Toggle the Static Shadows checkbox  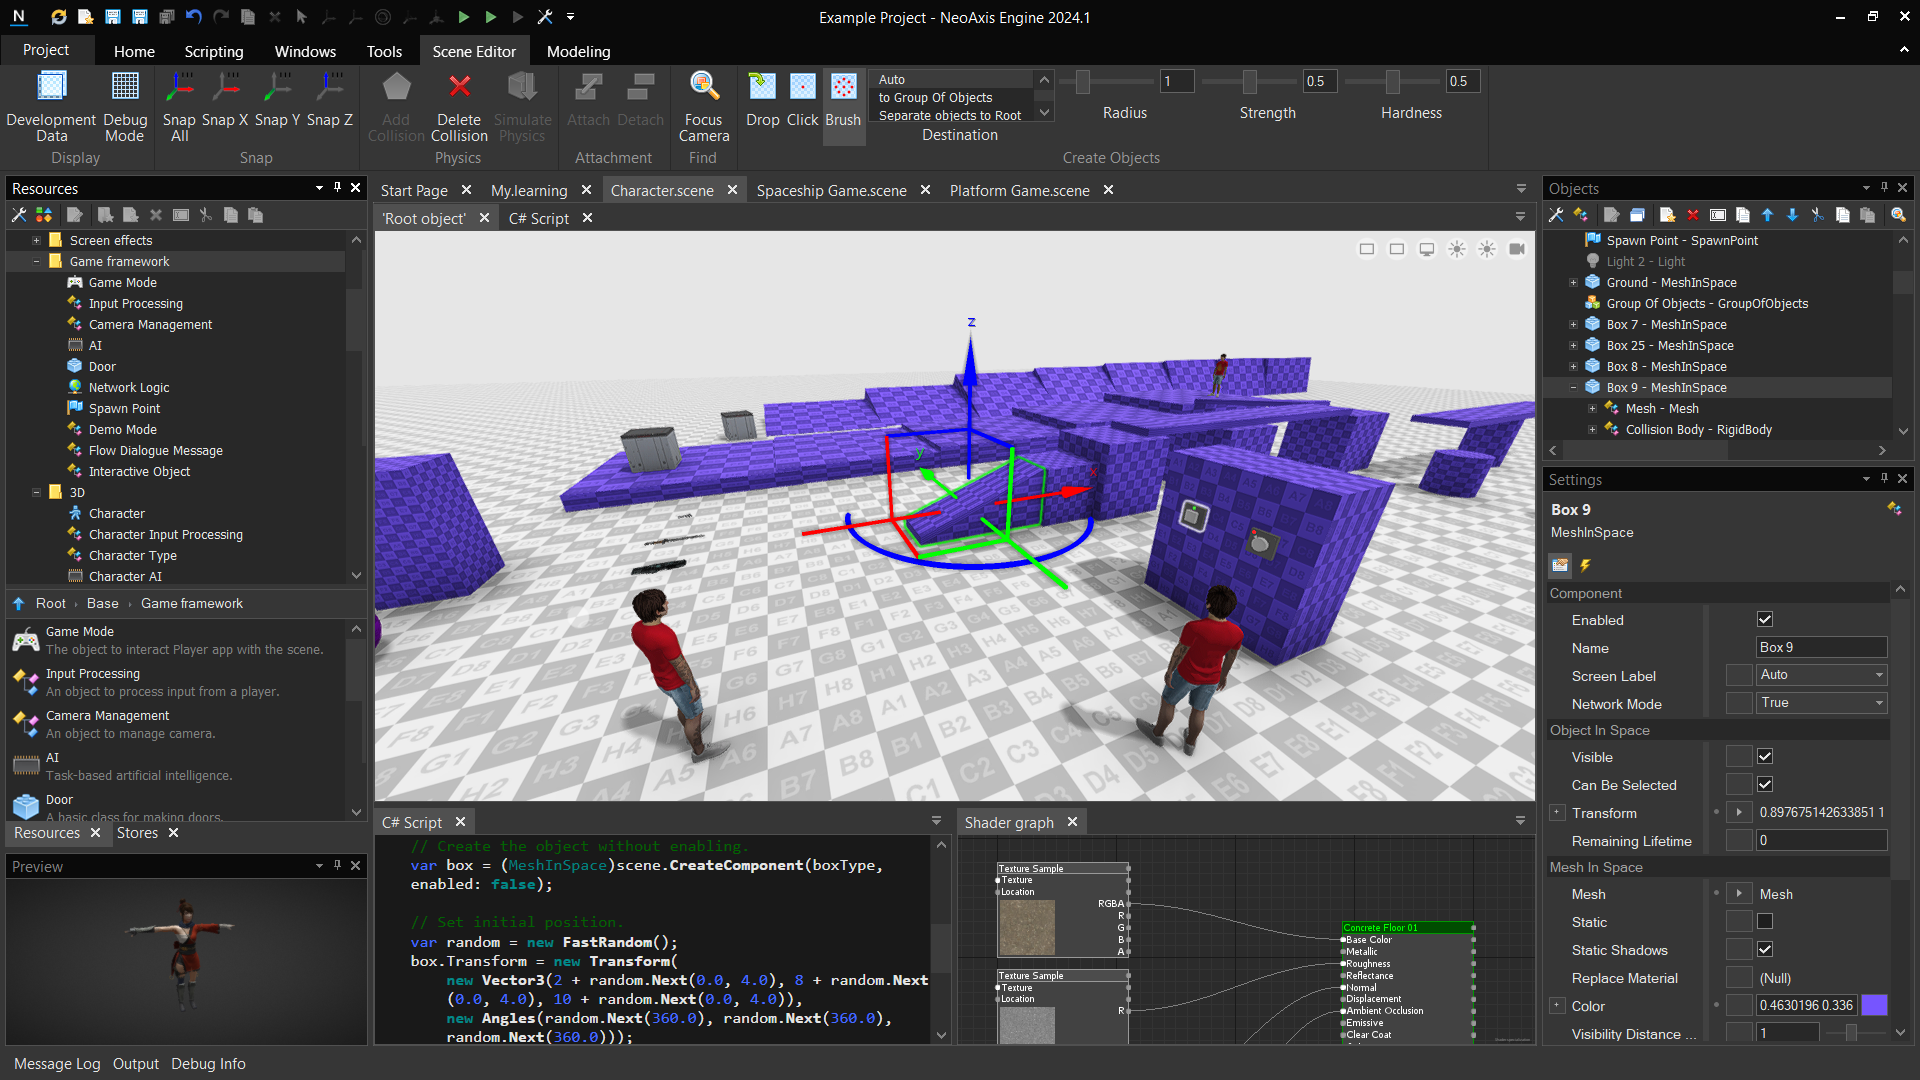(1765, 950)
